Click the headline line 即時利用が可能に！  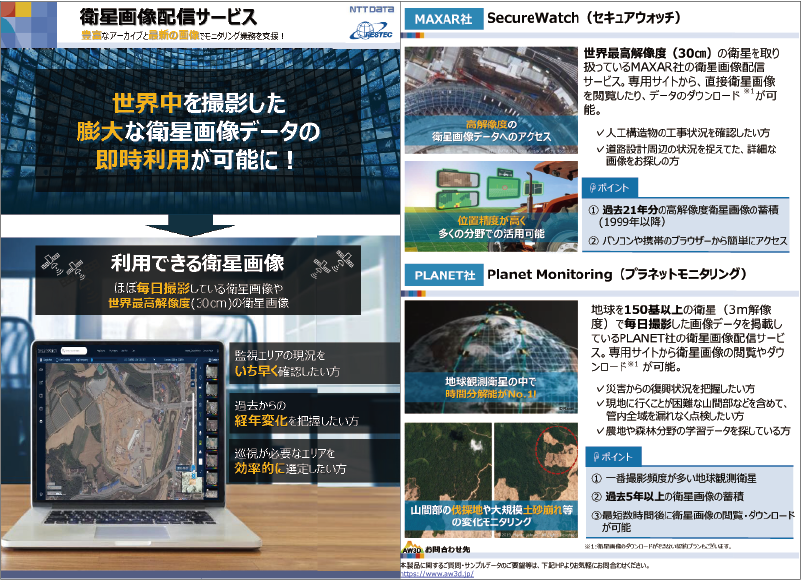point(196,160)
